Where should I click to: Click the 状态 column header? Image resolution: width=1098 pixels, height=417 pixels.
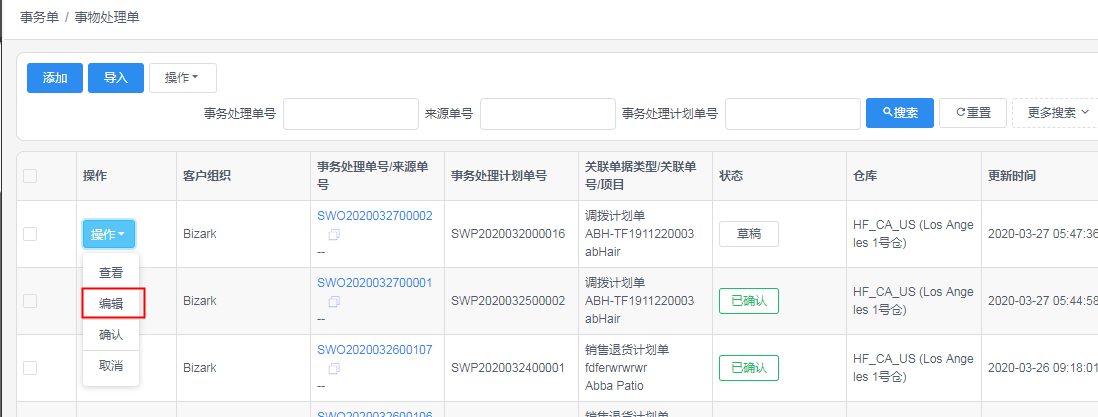731,176
